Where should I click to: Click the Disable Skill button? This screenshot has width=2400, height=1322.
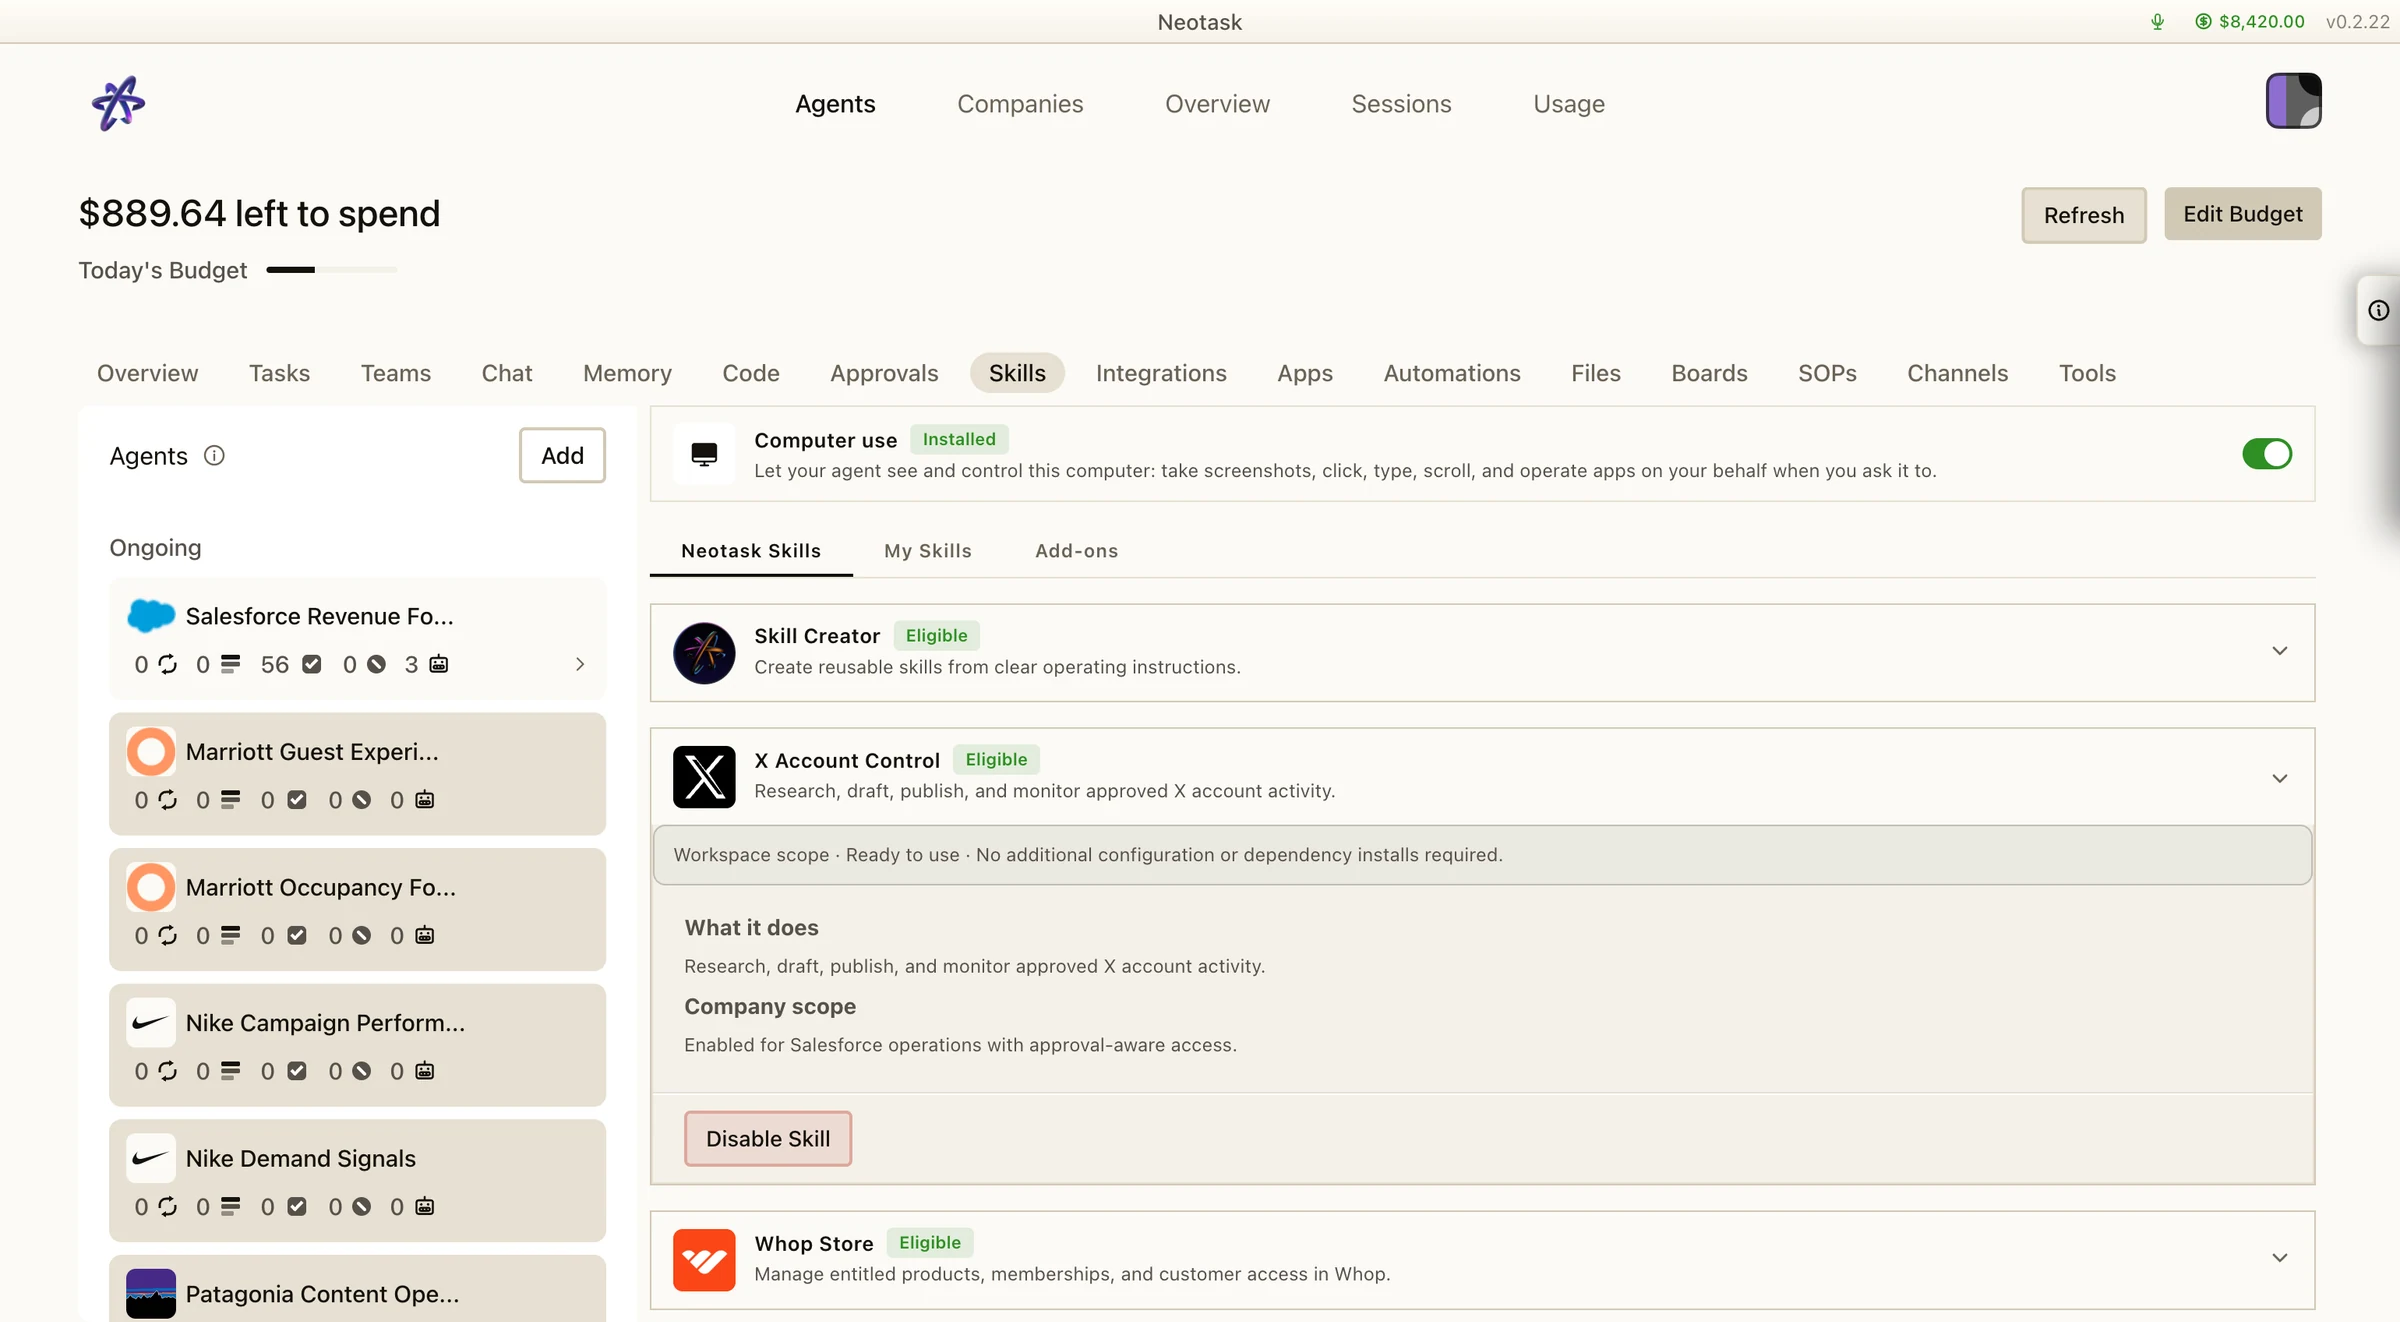click(768, 1139)
